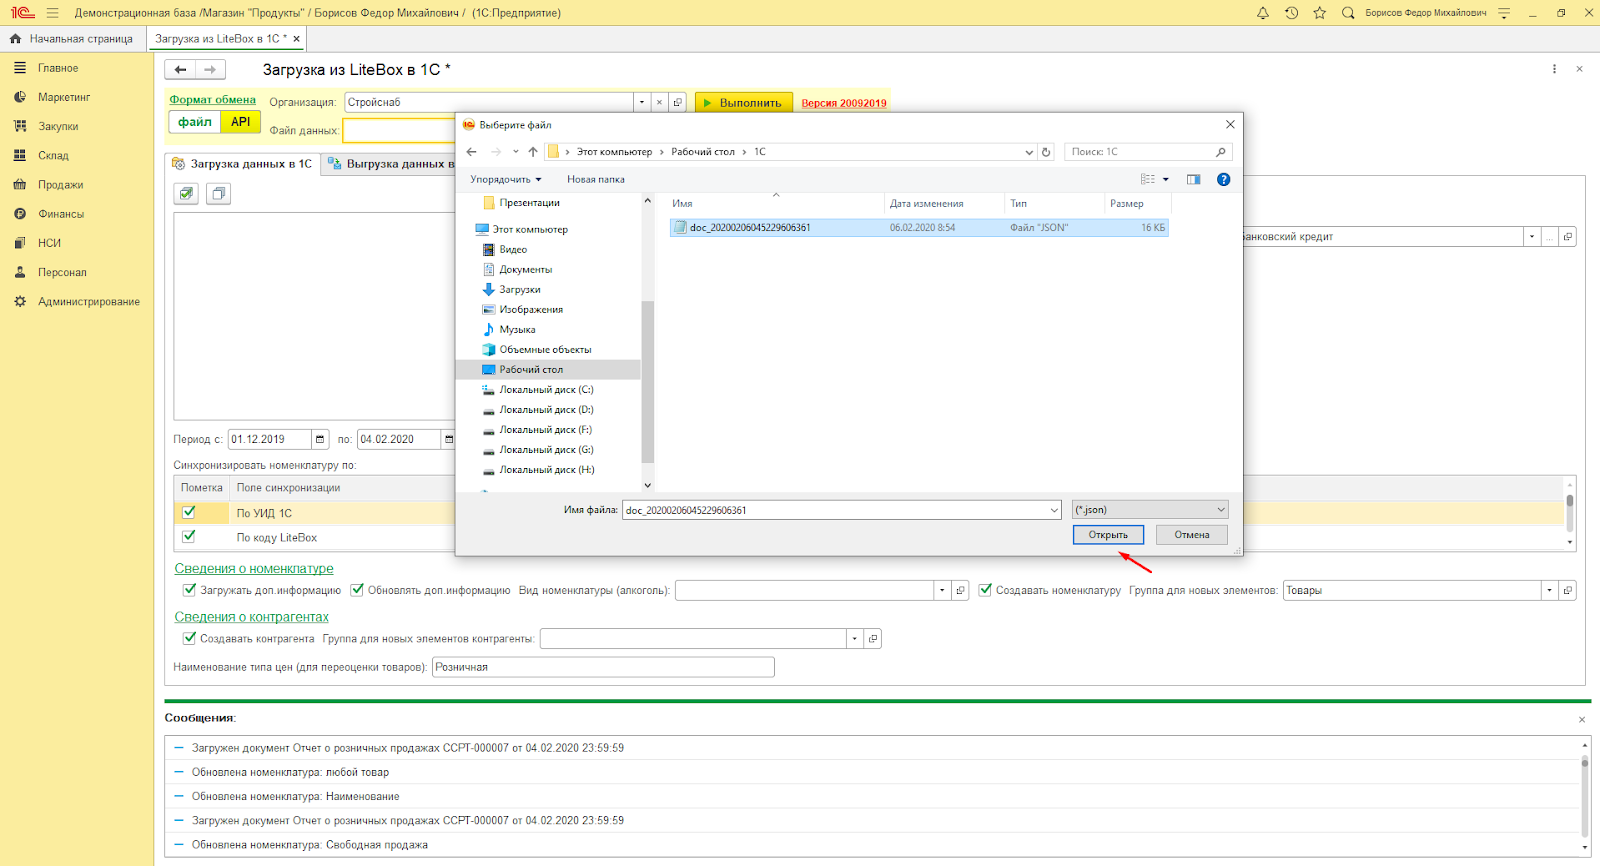Open Сведения о номенклатуре link
Viewport: 1600px width, 866px height.
254,568
